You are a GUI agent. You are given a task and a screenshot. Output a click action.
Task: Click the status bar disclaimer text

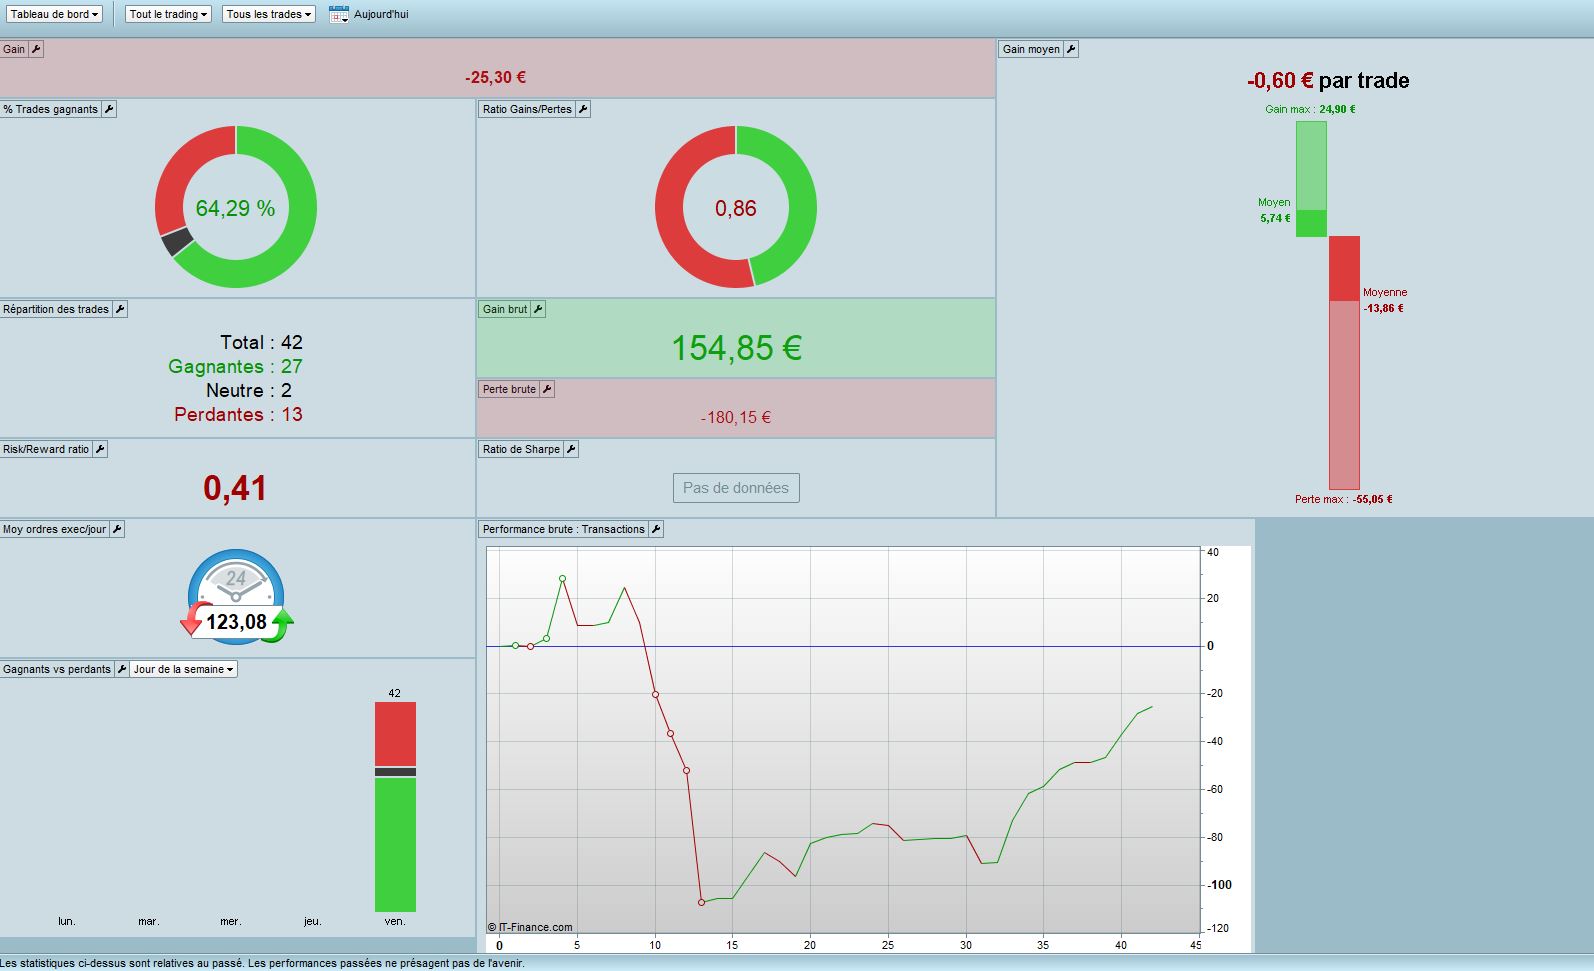pyautogui.click(x=262, y=963)
